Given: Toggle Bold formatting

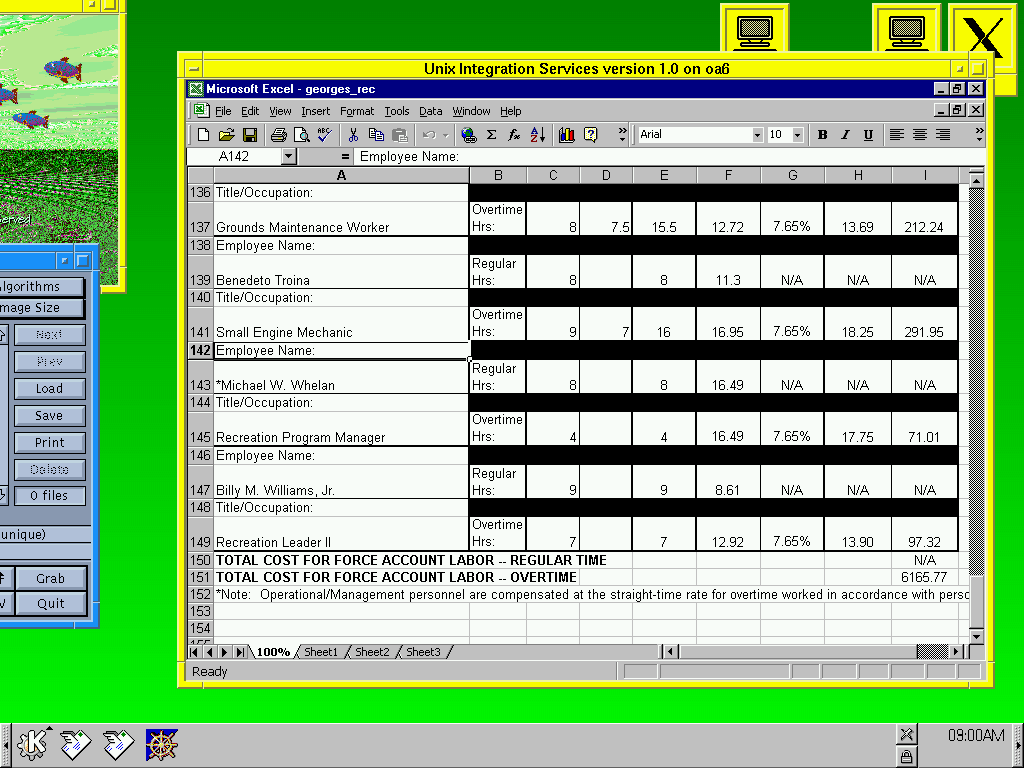Looking at the screenshot, I should click(822, 135).
